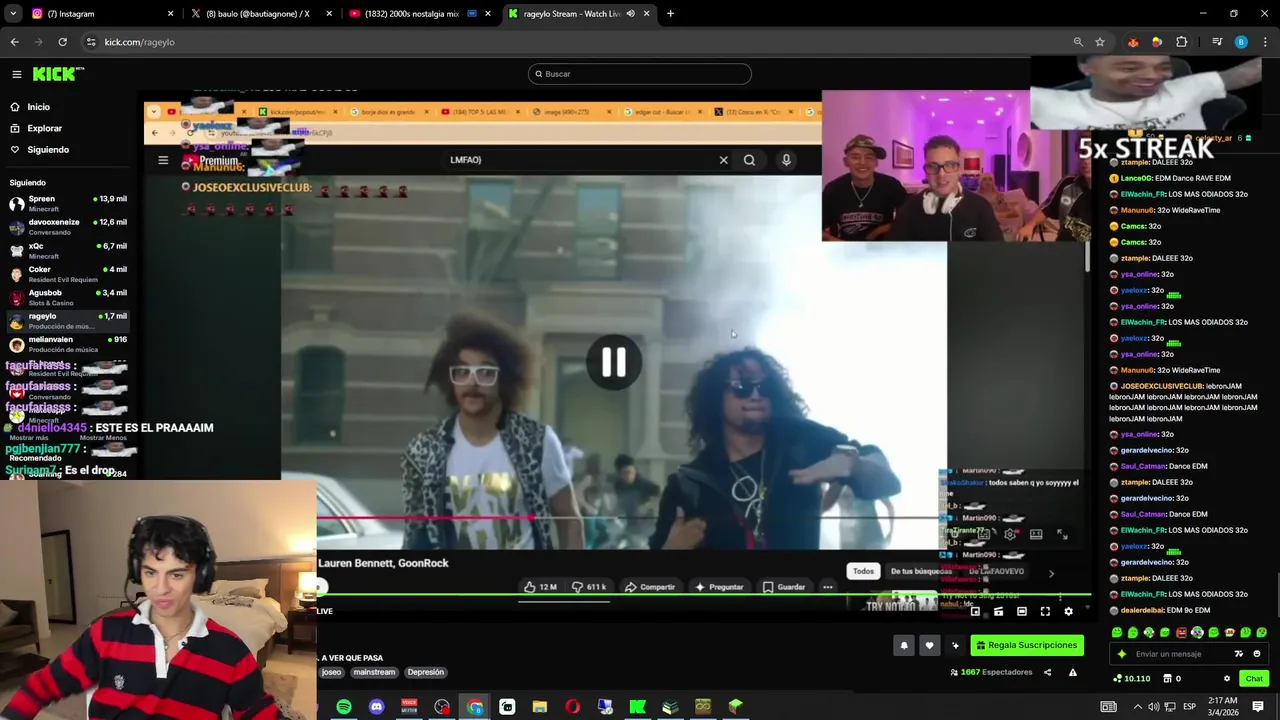Screen dimensions: 1280x720
Task: Bookmark this page with the star
Action: point(1100,42)
